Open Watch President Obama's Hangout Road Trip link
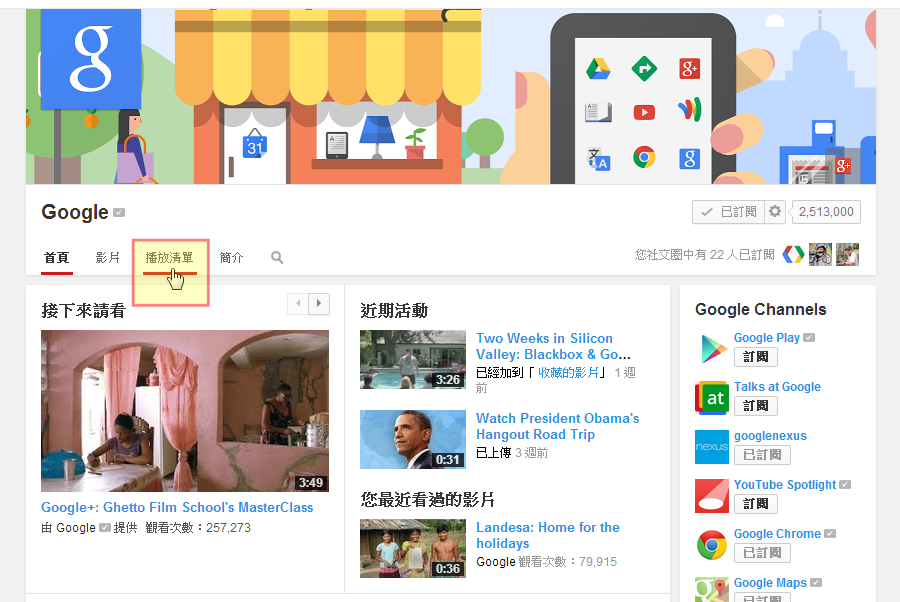 coord(557,426)
